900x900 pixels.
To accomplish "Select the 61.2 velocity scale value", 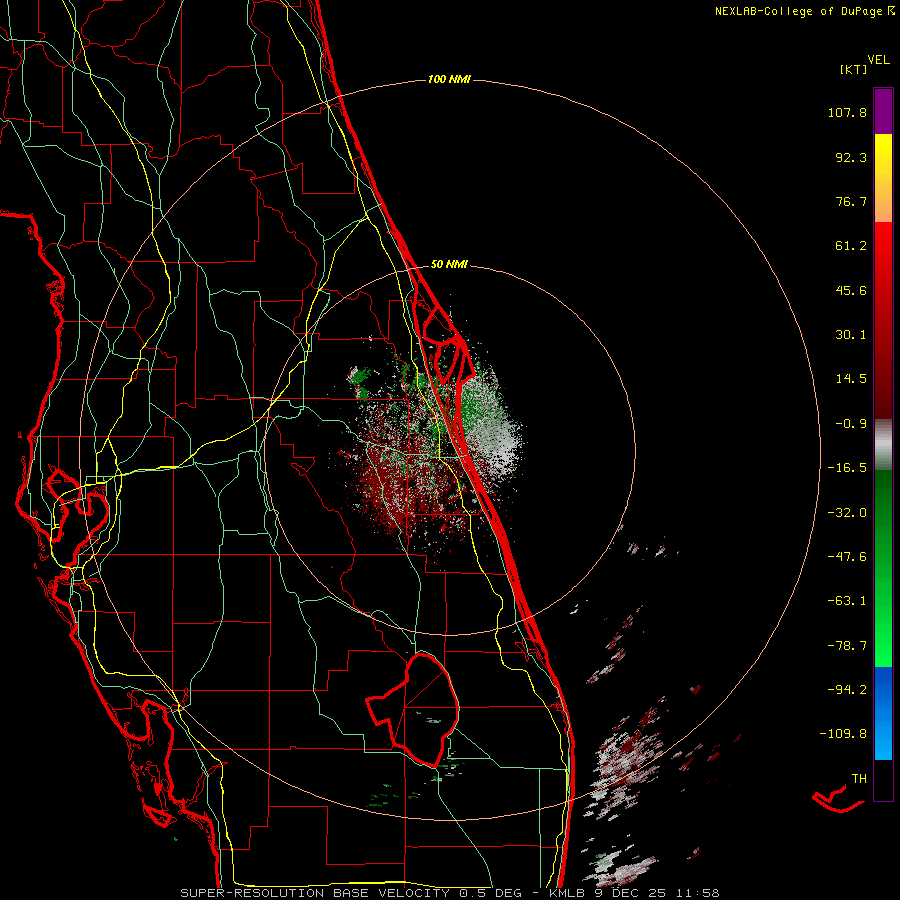I will point(851,246).
